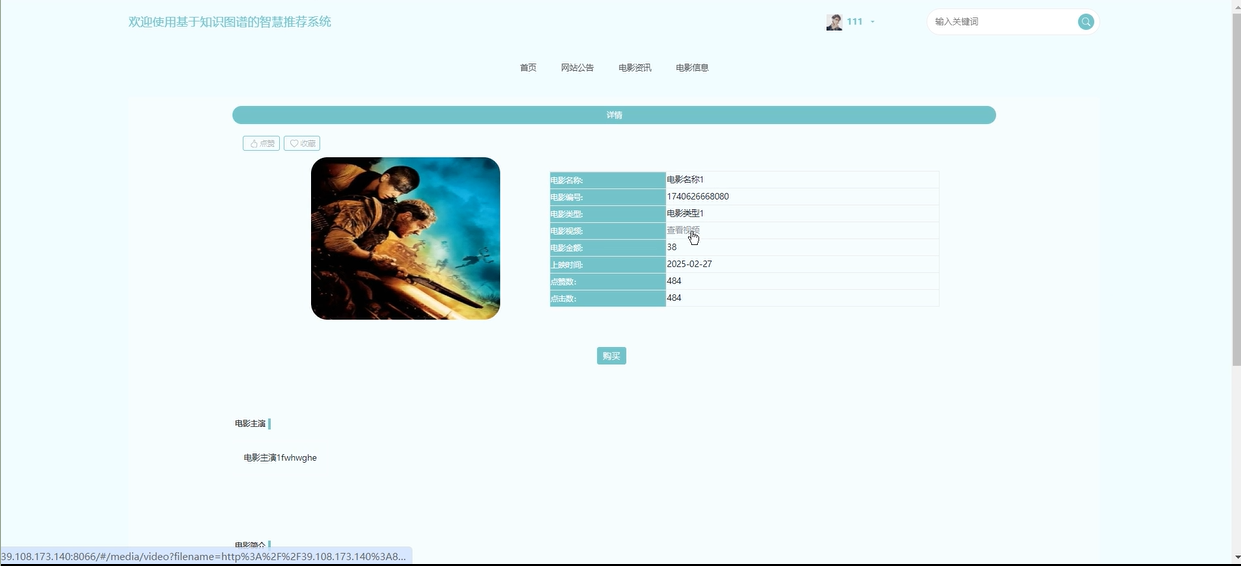
Task: Select the amount value 38
Action: pyautogui.click(x=672, y=247)
